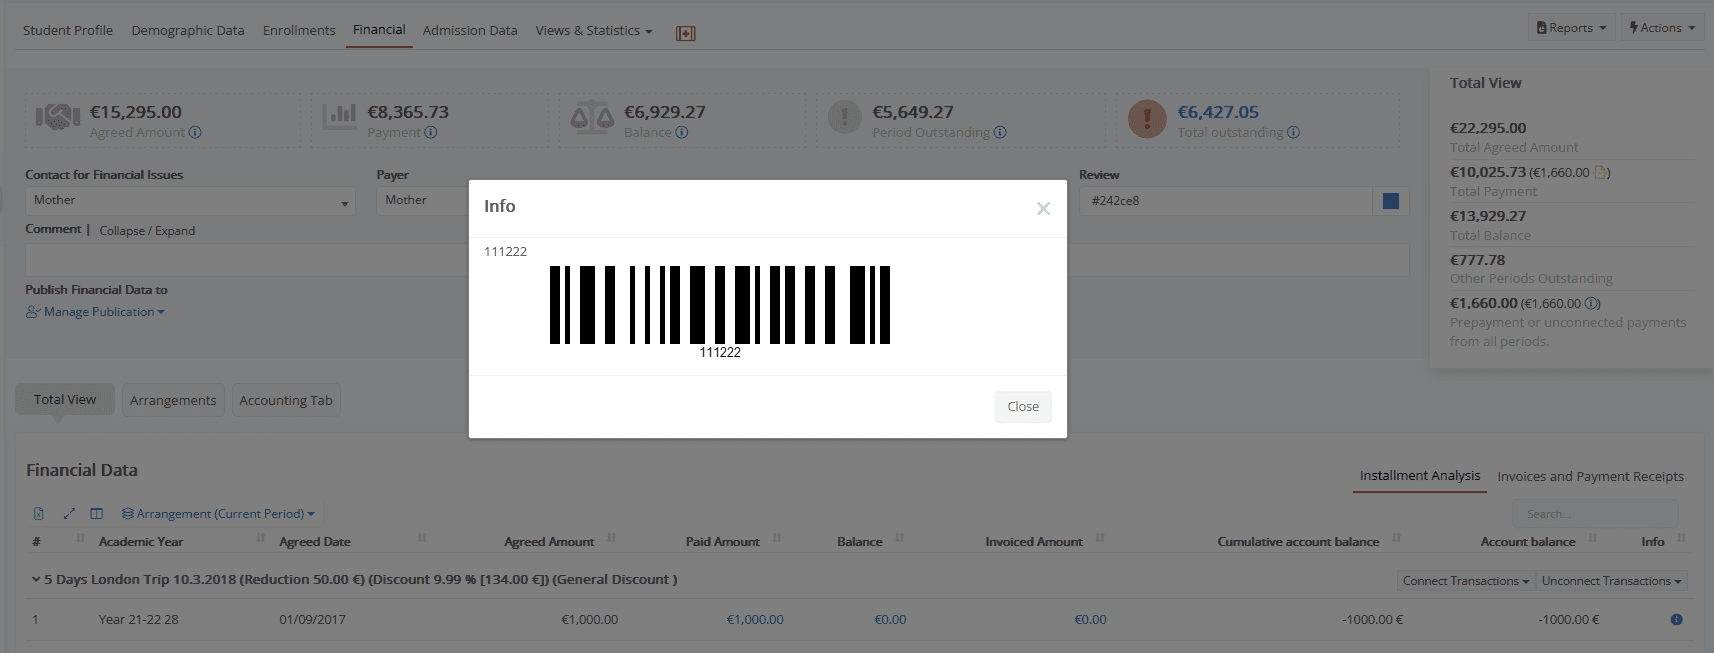Click the bar chart Payment icon
The image size is (1714, 653).
[340, 116]
